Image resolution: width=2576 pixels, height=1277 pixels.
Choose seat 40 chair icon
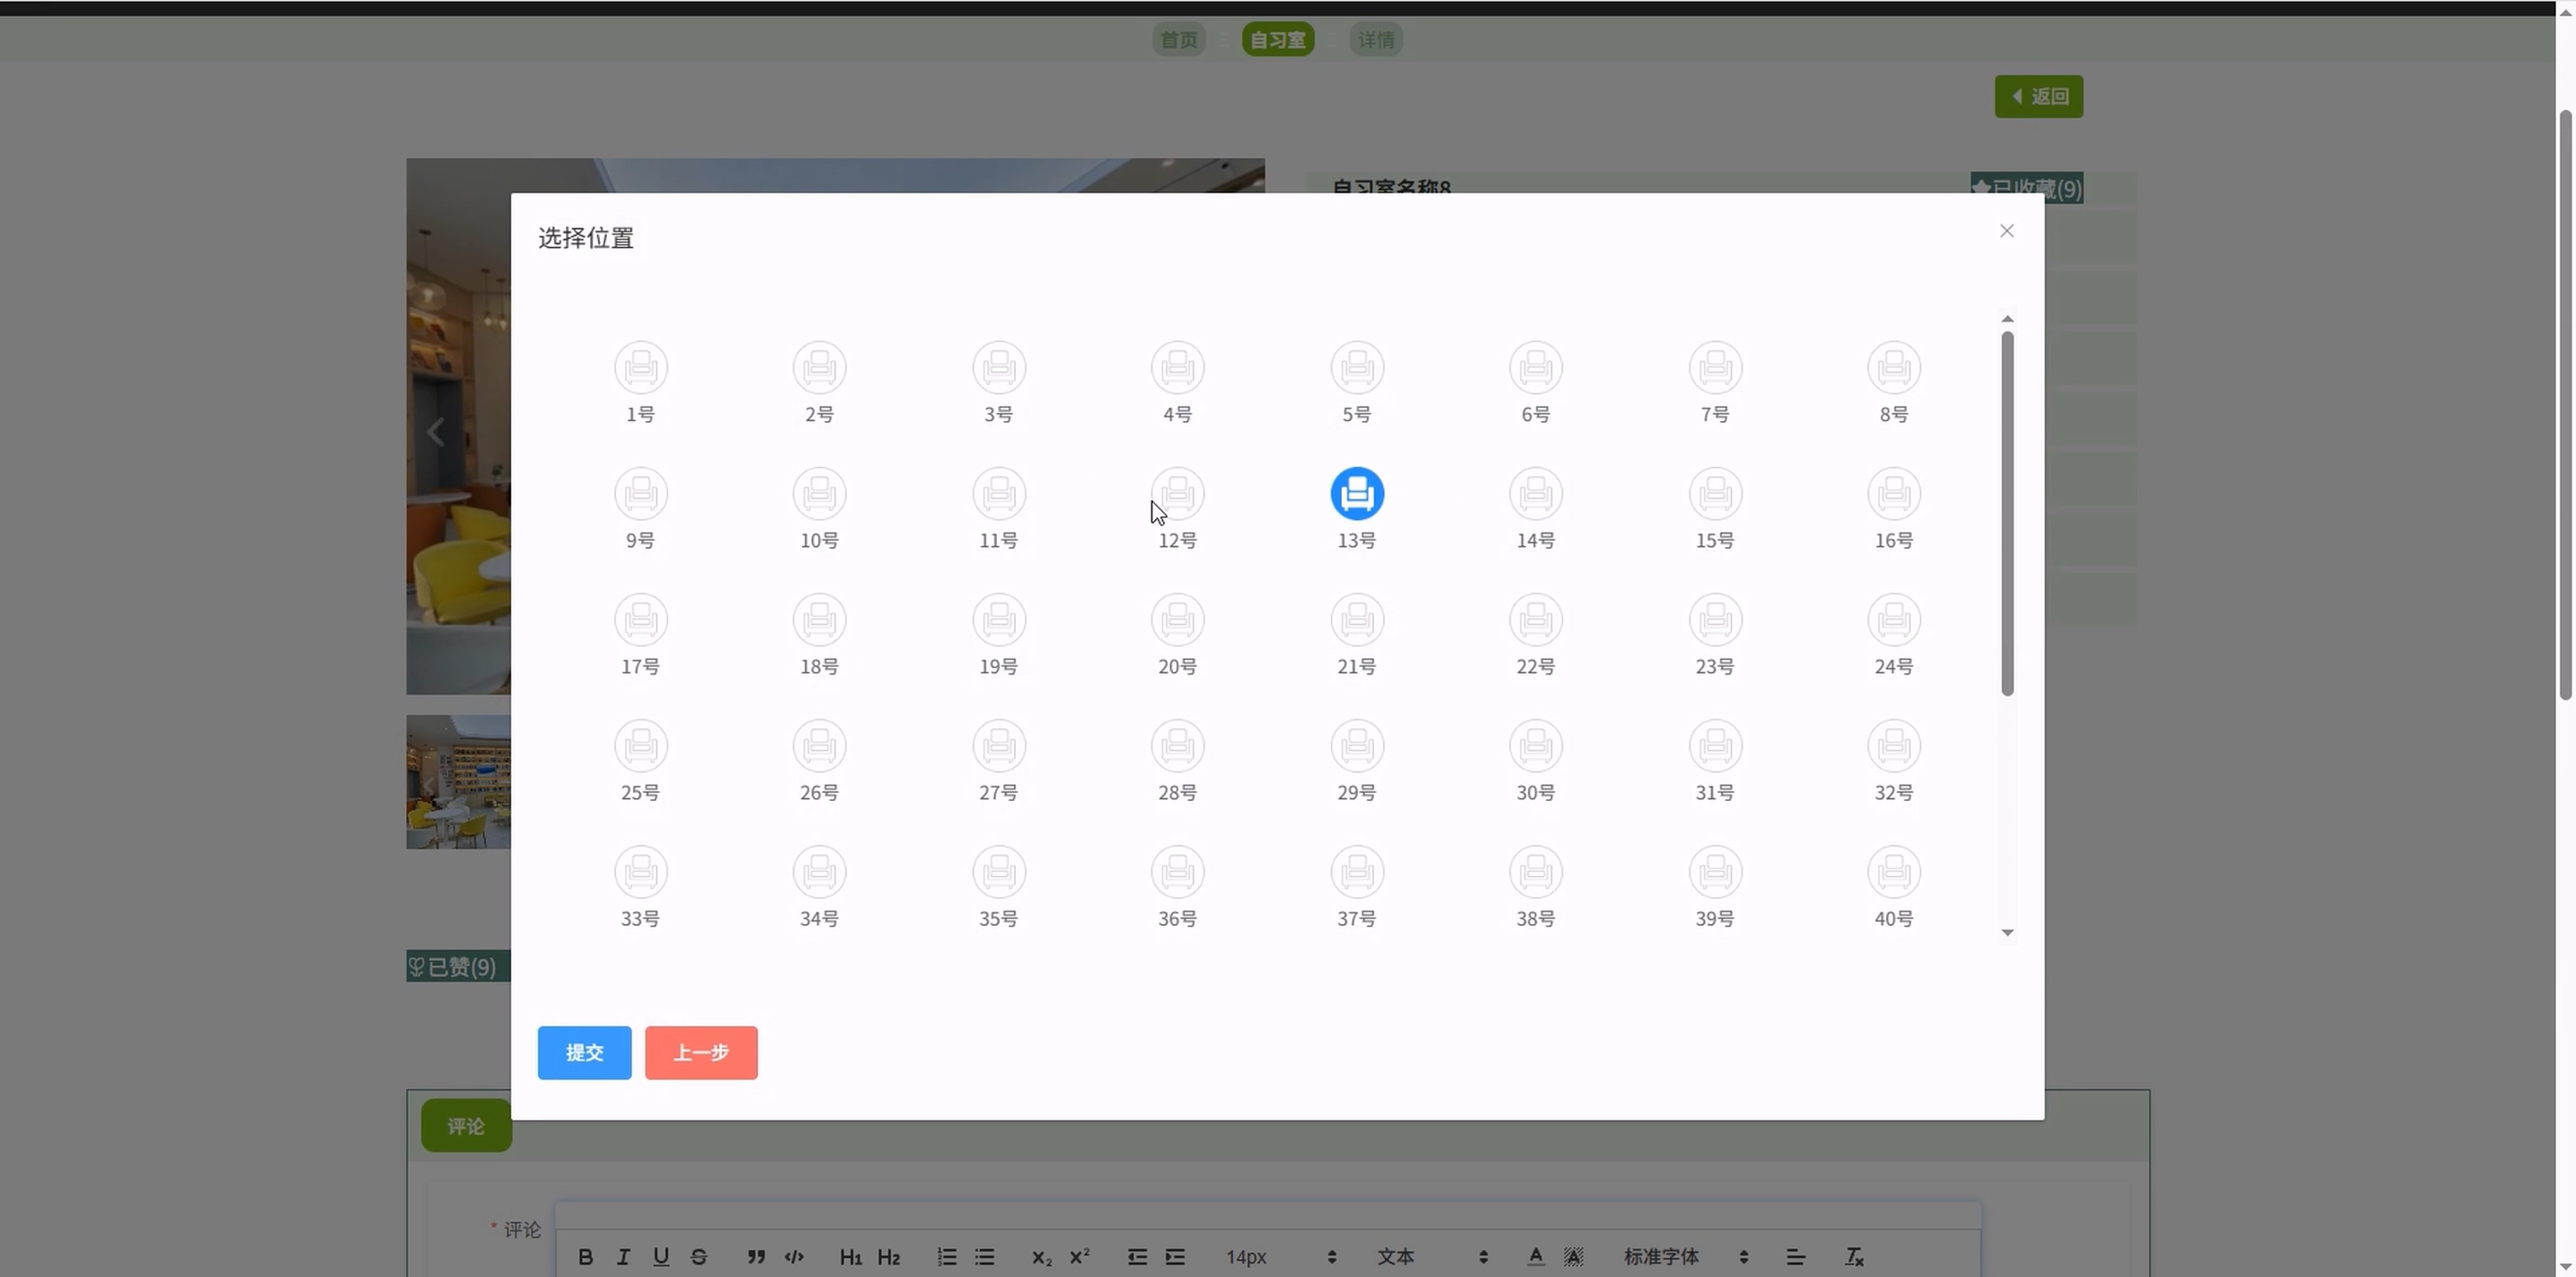1893,872
